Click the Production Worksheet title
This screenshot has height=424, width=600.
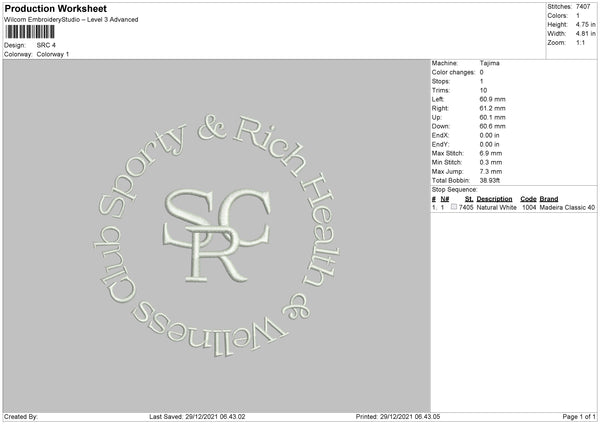click(55, 8)
